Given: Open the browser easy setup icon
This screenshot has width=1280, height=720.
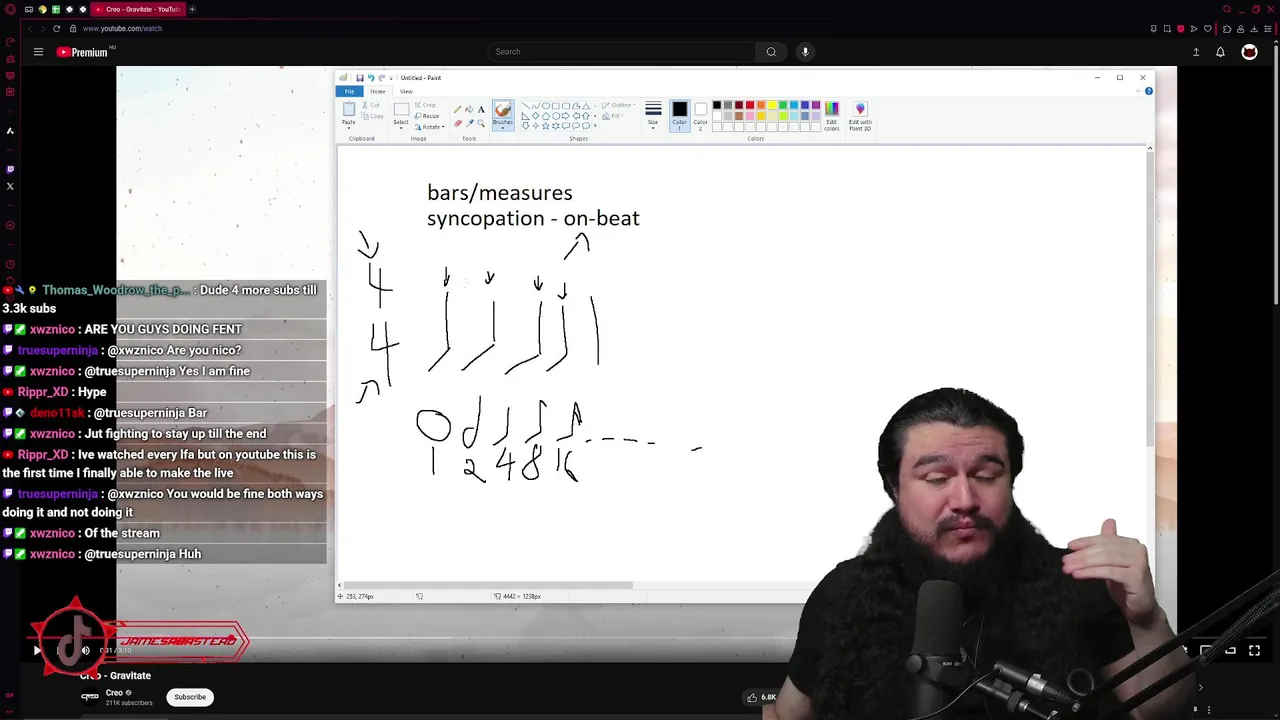Looking at the screenshot, I should click(x=1268, y=28).
